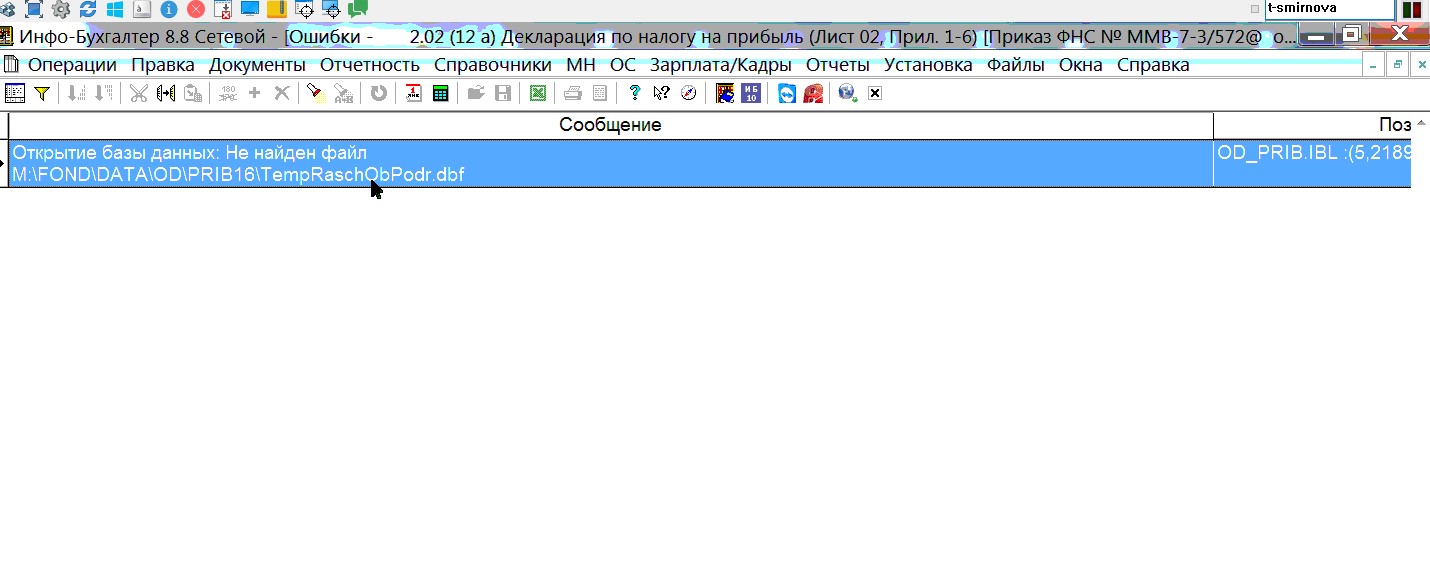Click the blue sync arrows icon
This screenshot has height=564, width=1430.
click(88, 10)
